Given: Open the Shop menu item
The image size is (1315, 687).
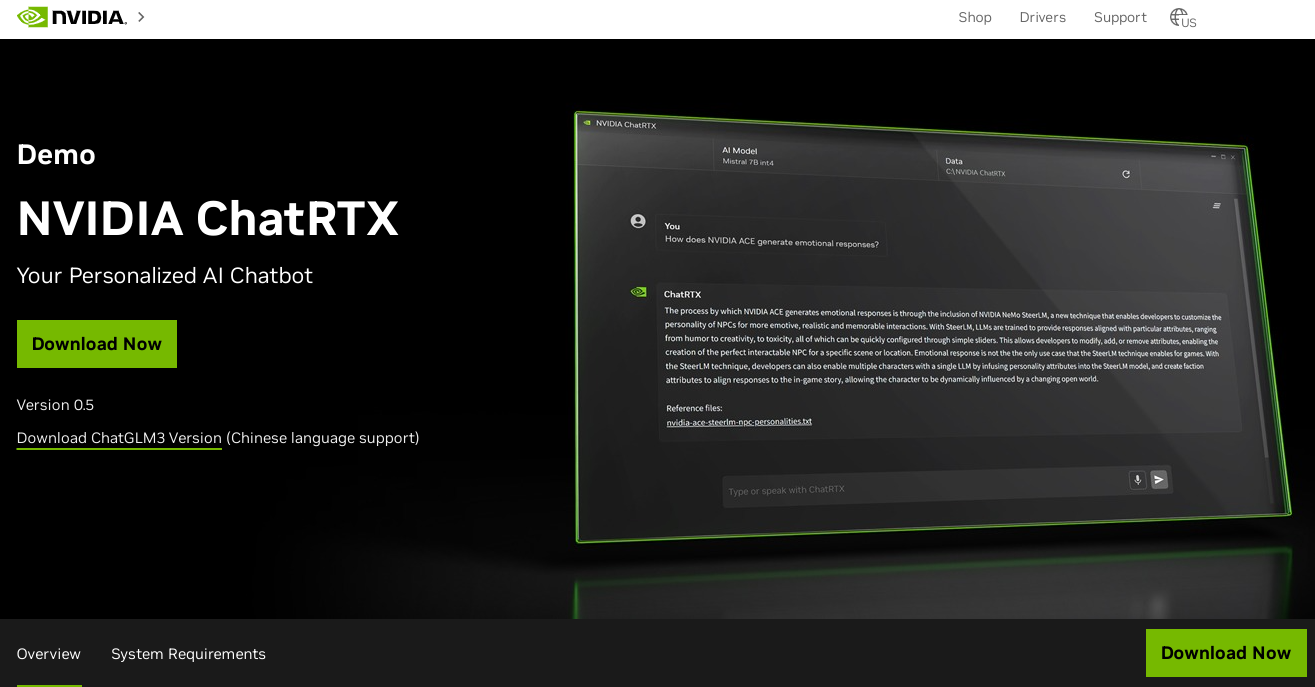Looking at the screenshot, I should [974, 18].
